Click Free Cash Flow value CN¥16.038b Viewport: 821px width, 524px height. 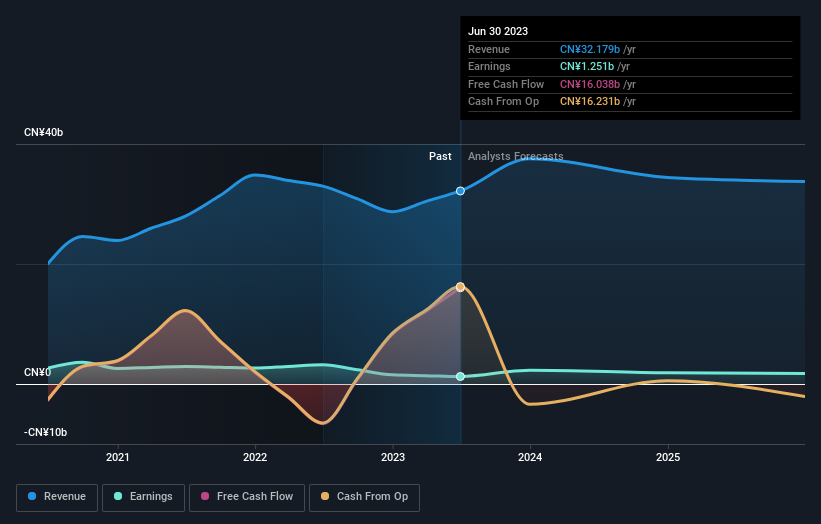(x=590, y=84)
